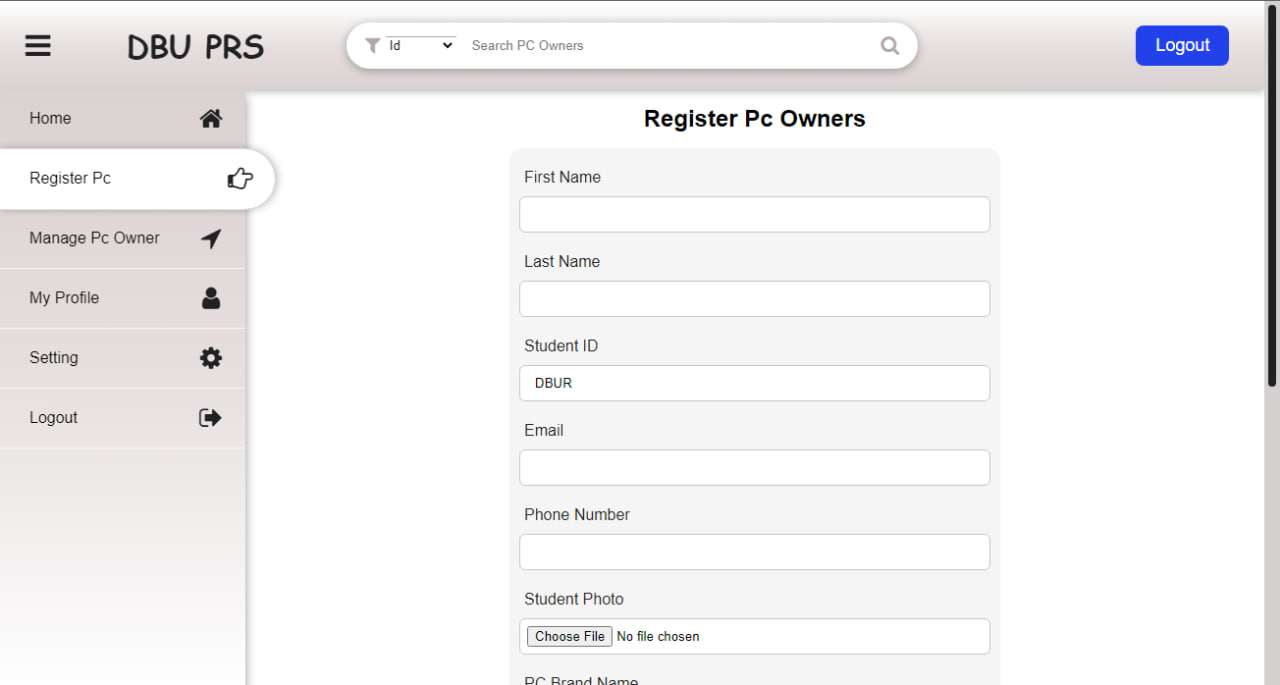Select the thumbs-up icon next to Register Pc
The width and height of the screenshot is (1280, 685).
[240, 178]
